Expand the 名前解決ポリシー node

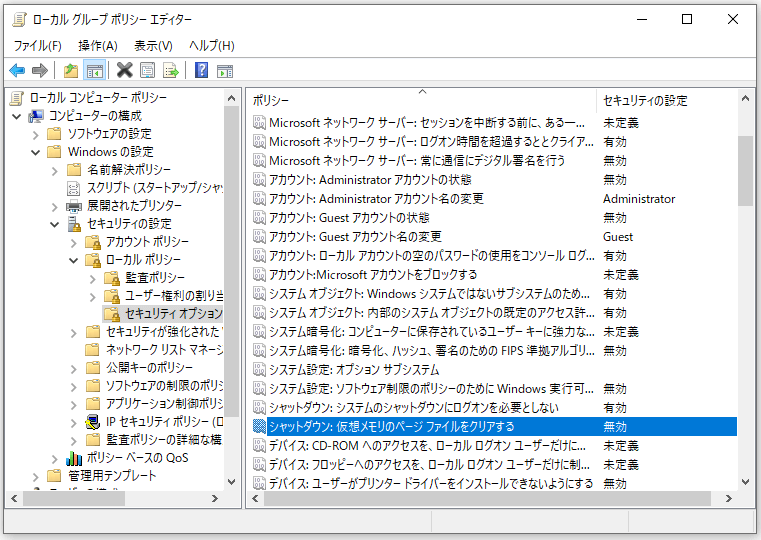click(54, 170)
